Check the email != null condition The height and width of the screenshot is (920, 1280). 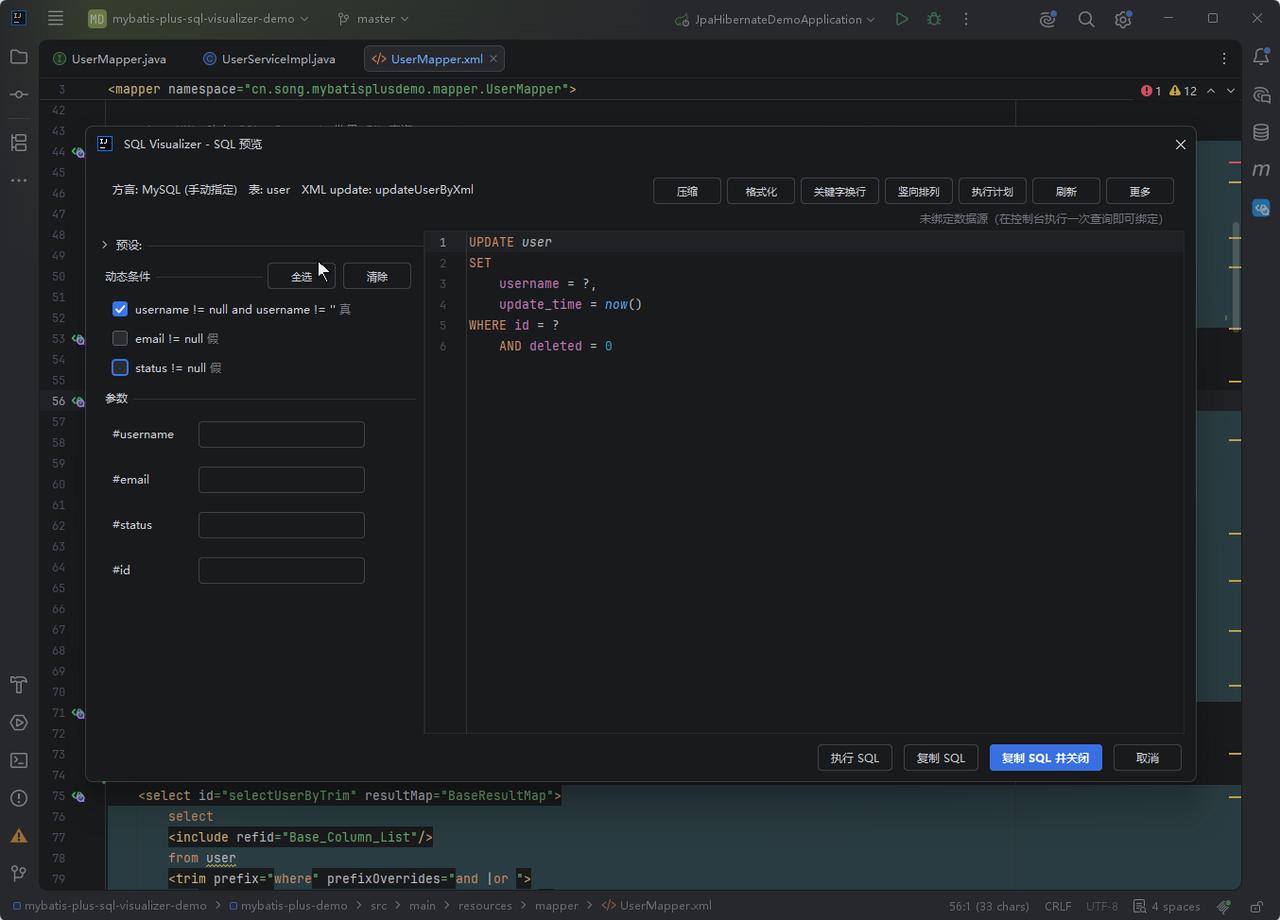[120, 338]
